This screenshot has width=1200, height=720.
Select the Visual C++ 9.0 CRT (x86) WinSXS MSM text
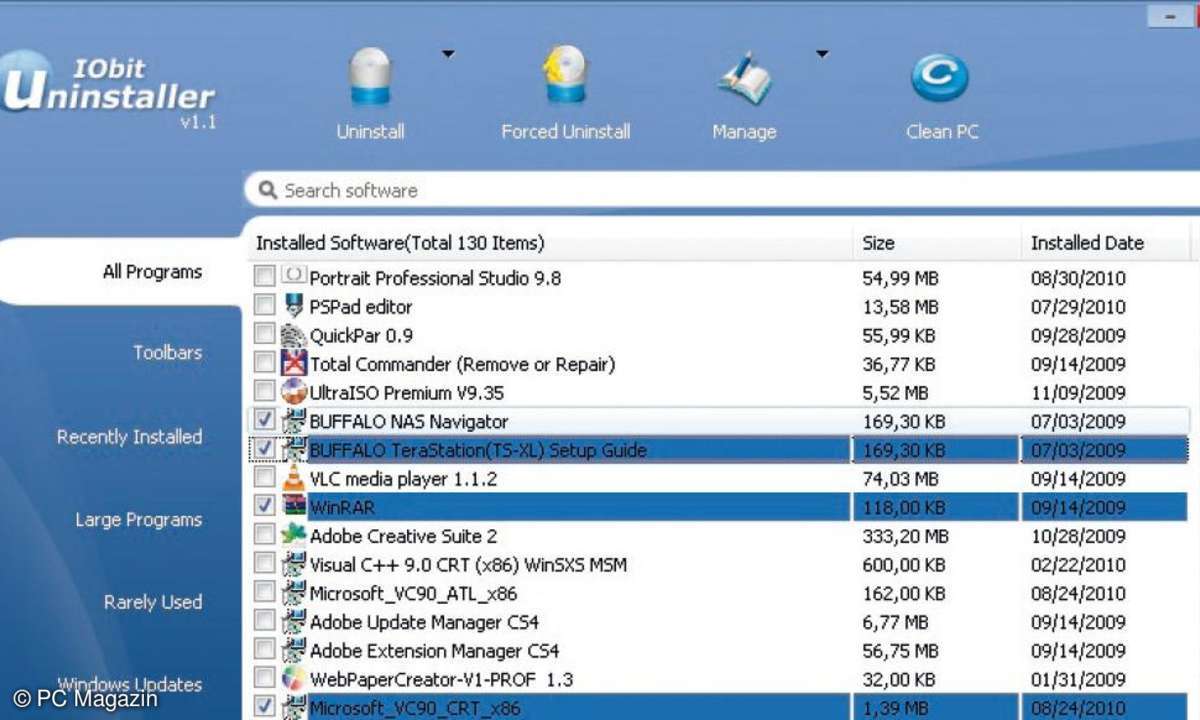point(468,565)
